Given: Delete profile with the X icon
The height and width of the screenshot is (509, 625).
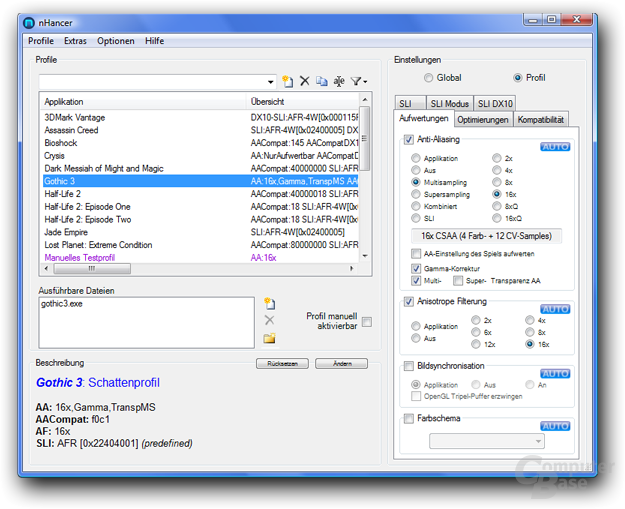Looking at the screenshot, I should coord(305,81).
